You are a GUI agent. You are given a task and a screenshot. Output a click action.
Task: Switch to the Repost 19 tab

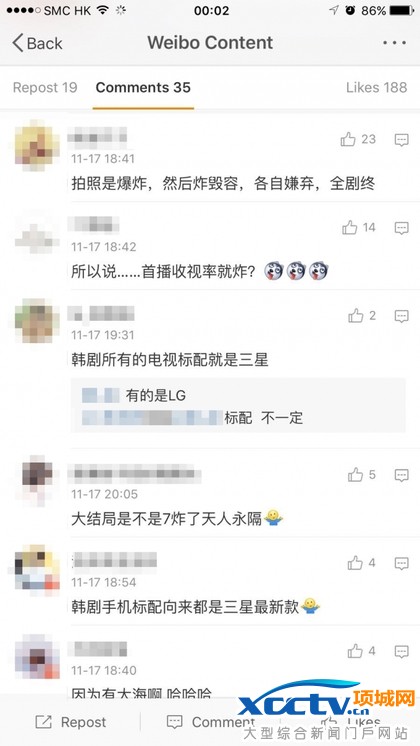[45, 88]
